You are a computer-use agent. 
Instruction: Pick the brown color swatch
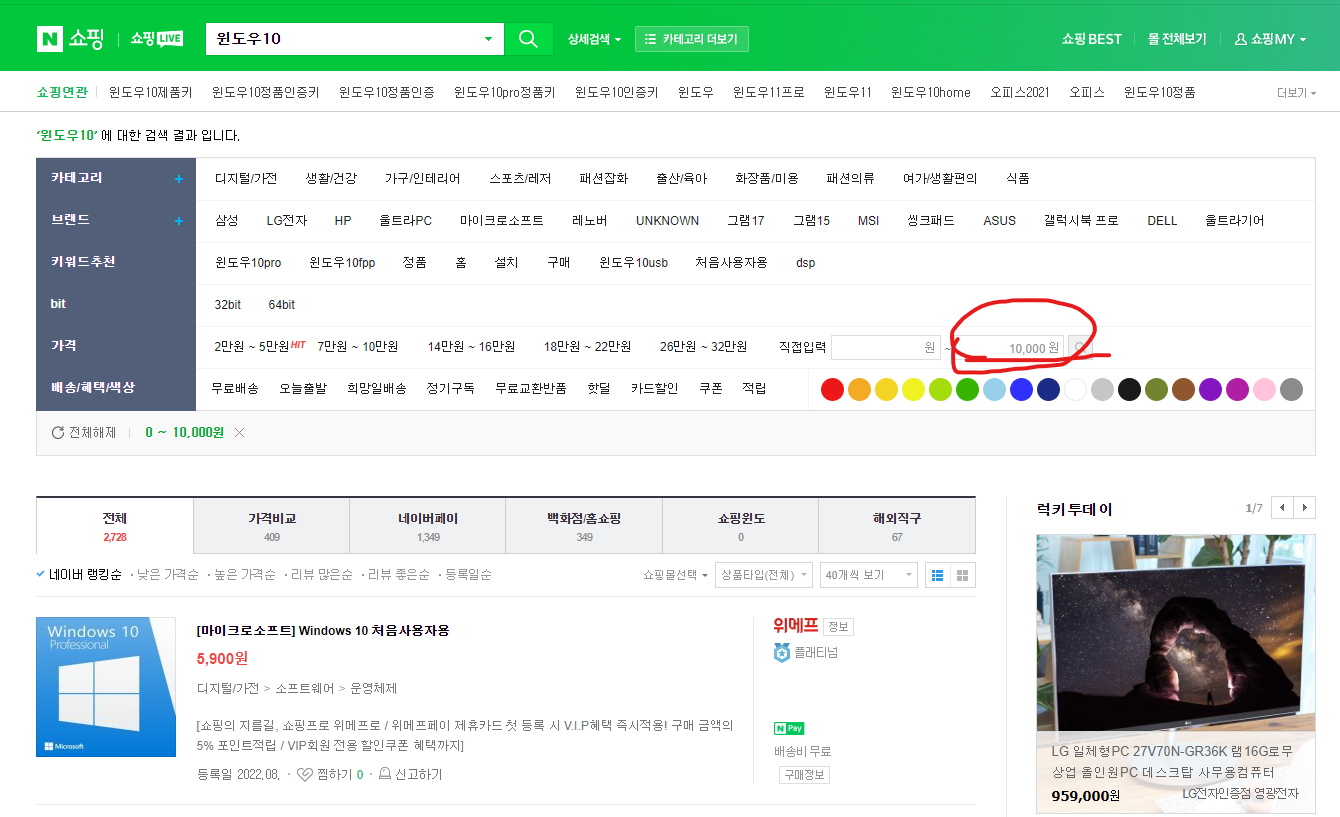pos(1183,390)
